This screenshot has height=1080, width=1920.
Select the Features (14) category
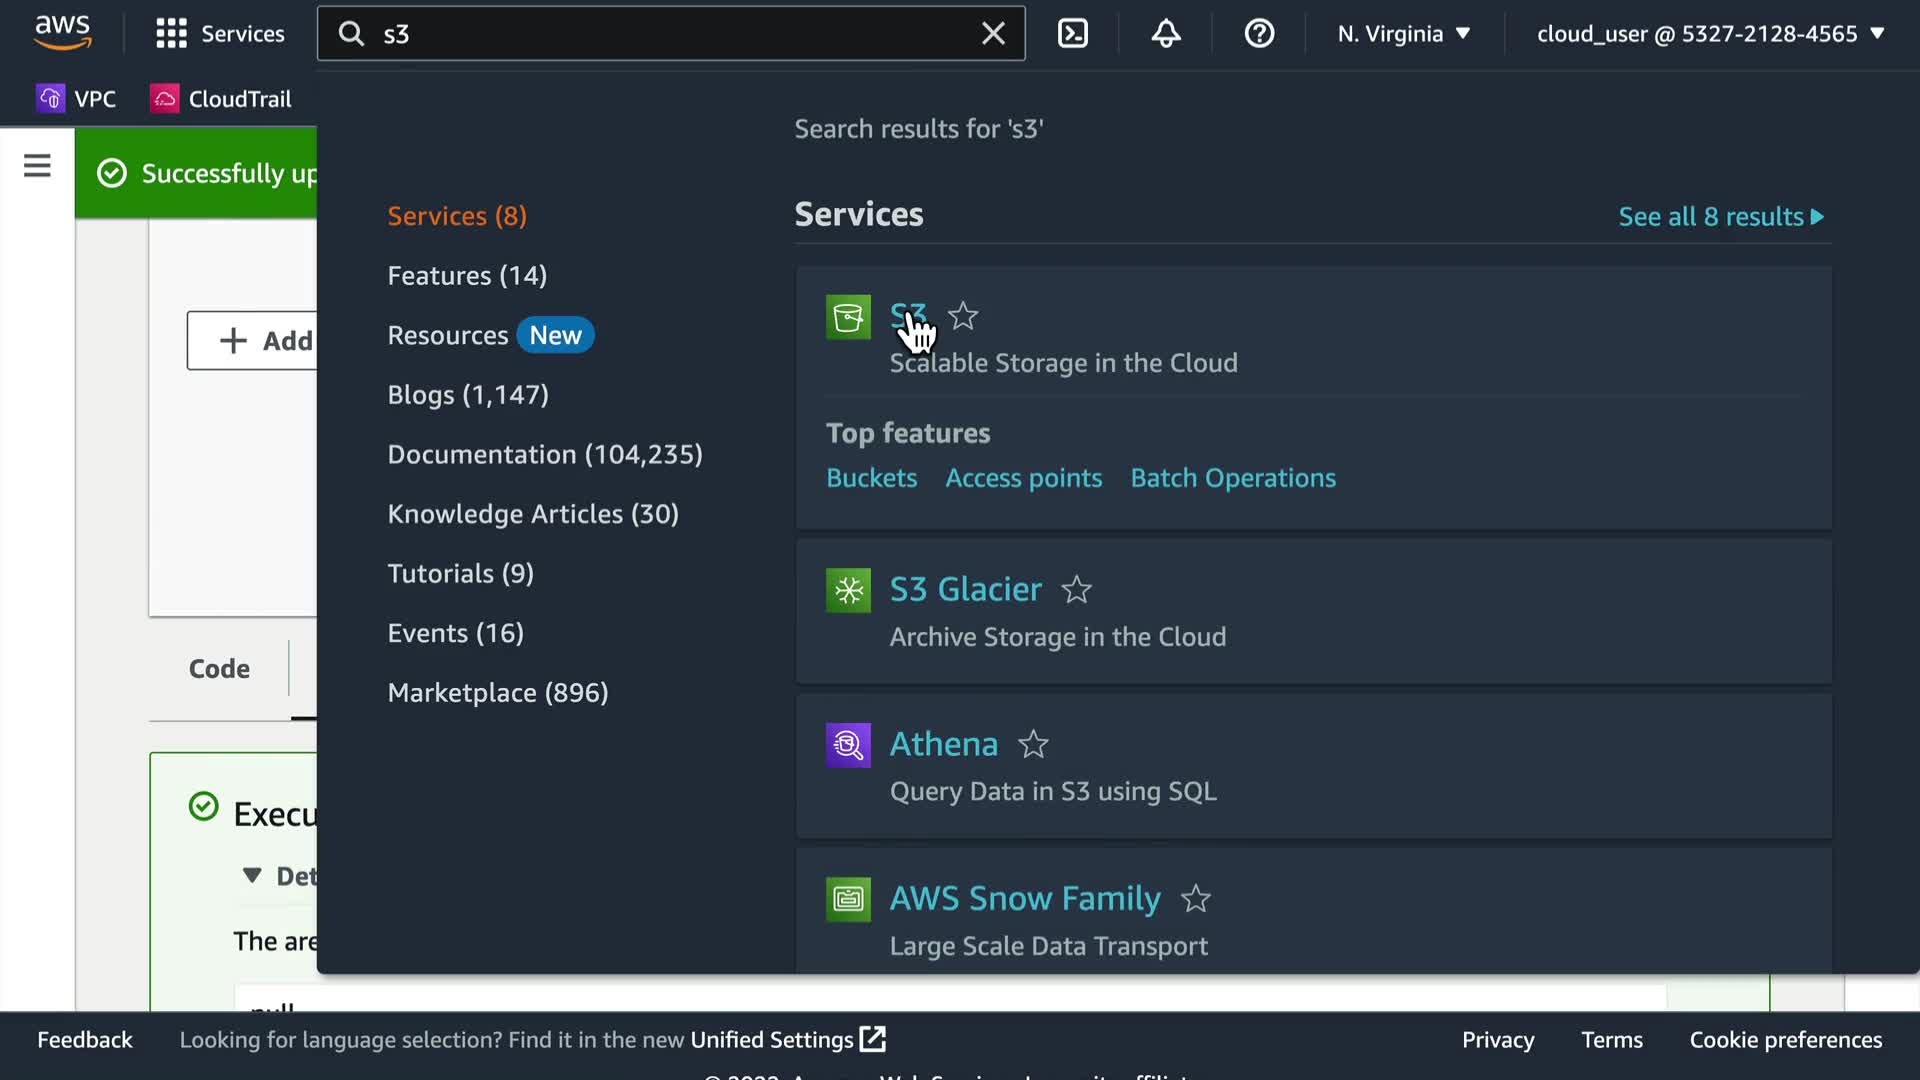pos(467,276)
